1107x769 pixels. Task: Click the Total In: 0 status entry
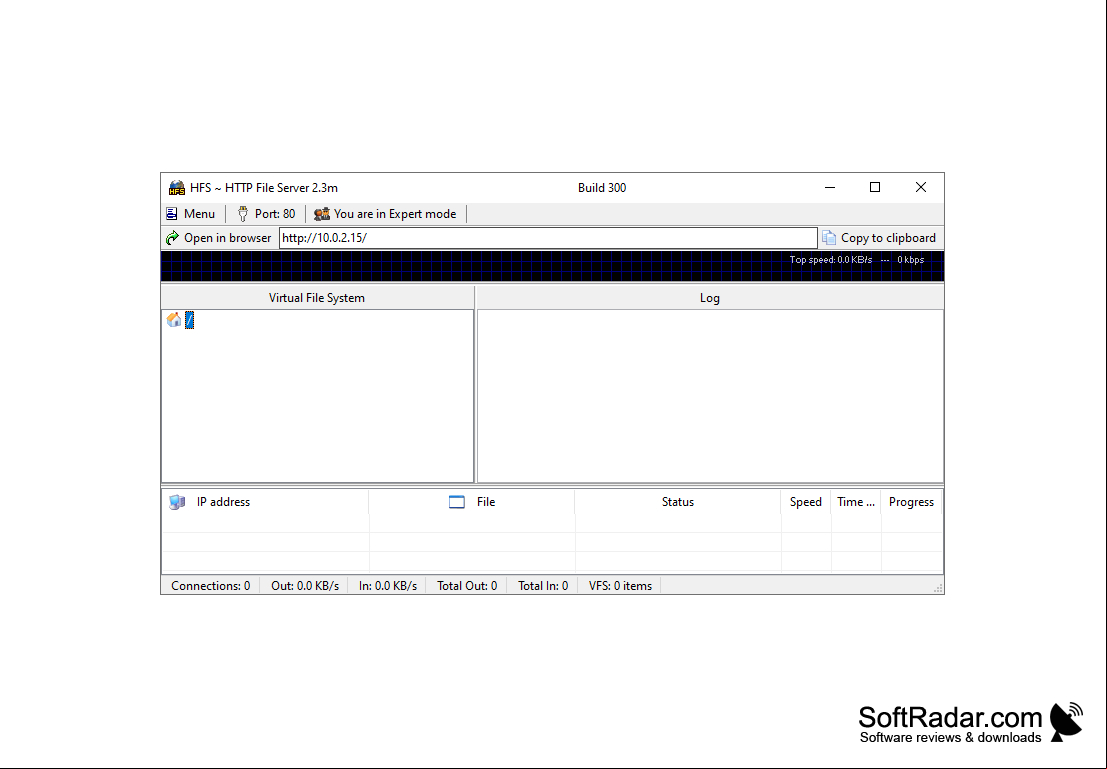(x=543, y=586)
